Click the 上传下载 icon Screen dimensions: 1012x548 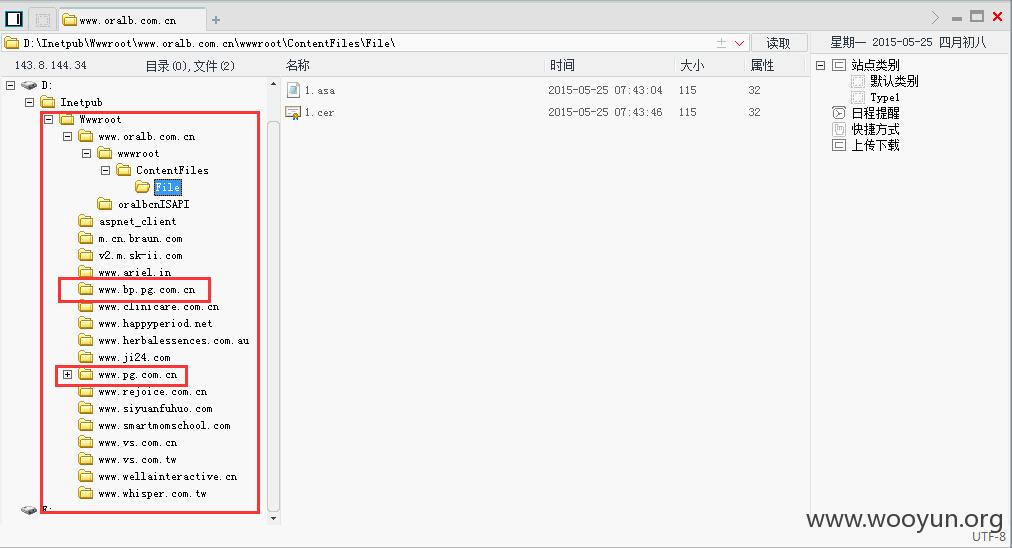pos(839,145)
